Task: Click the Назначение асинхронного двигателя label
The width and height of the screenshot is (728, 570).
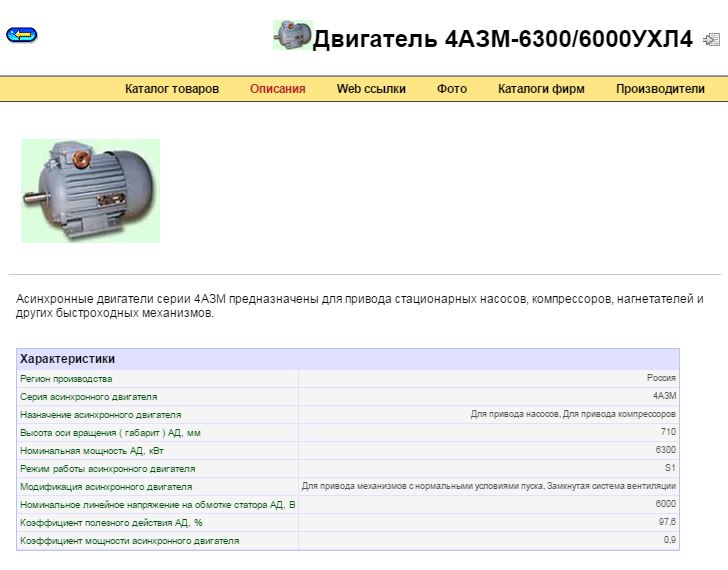Action: 101,415
